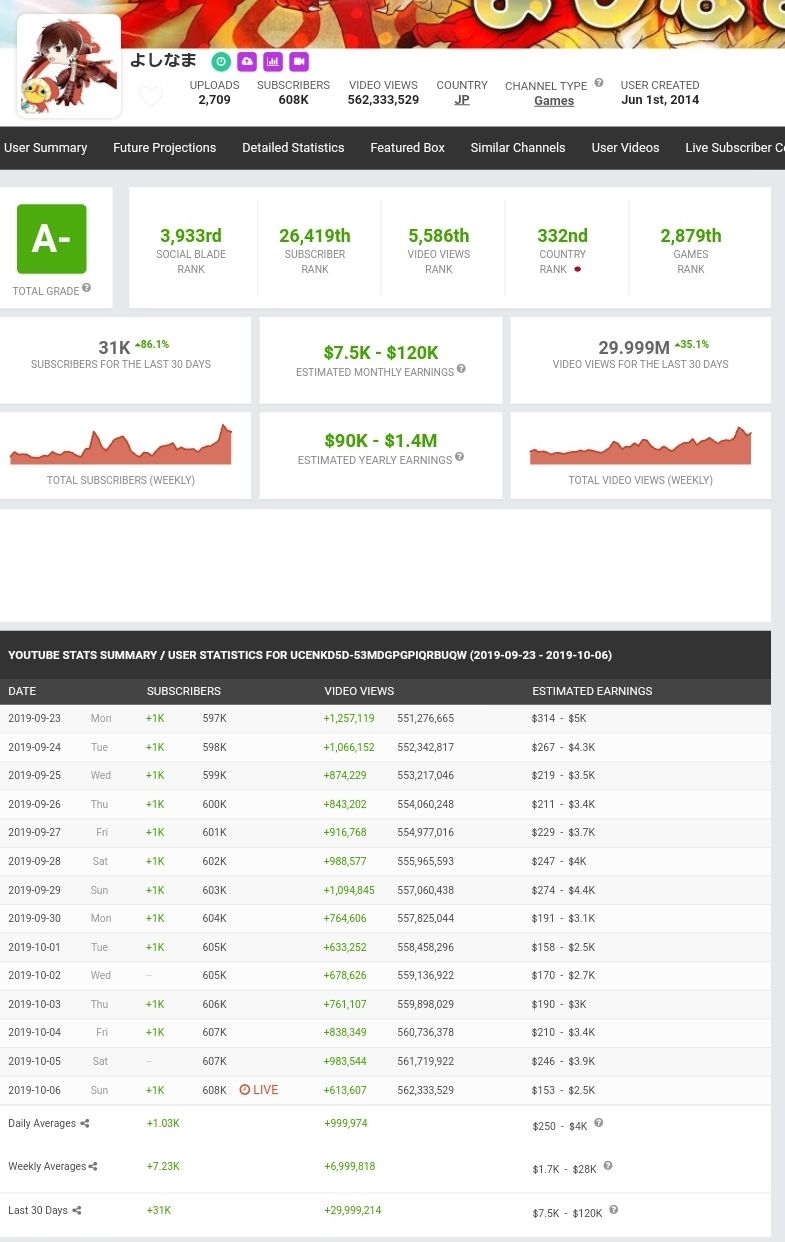This screenshot has width=785, height=1242.
Task: Click the red LIVE clock icon
Action: click(244, 1090)
